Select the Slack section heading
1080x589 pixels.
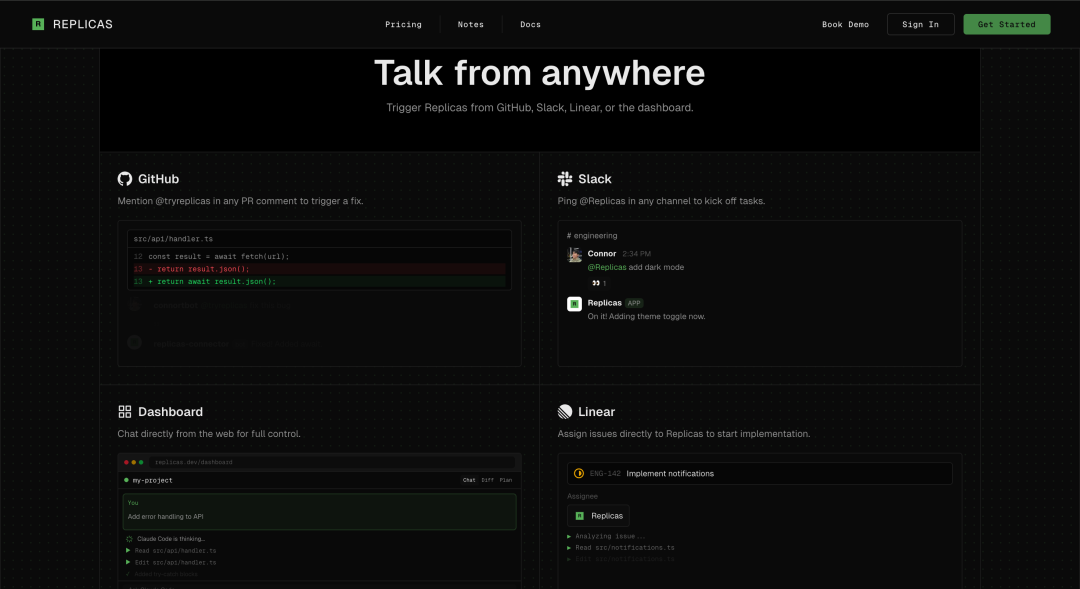tap(594, 179)
